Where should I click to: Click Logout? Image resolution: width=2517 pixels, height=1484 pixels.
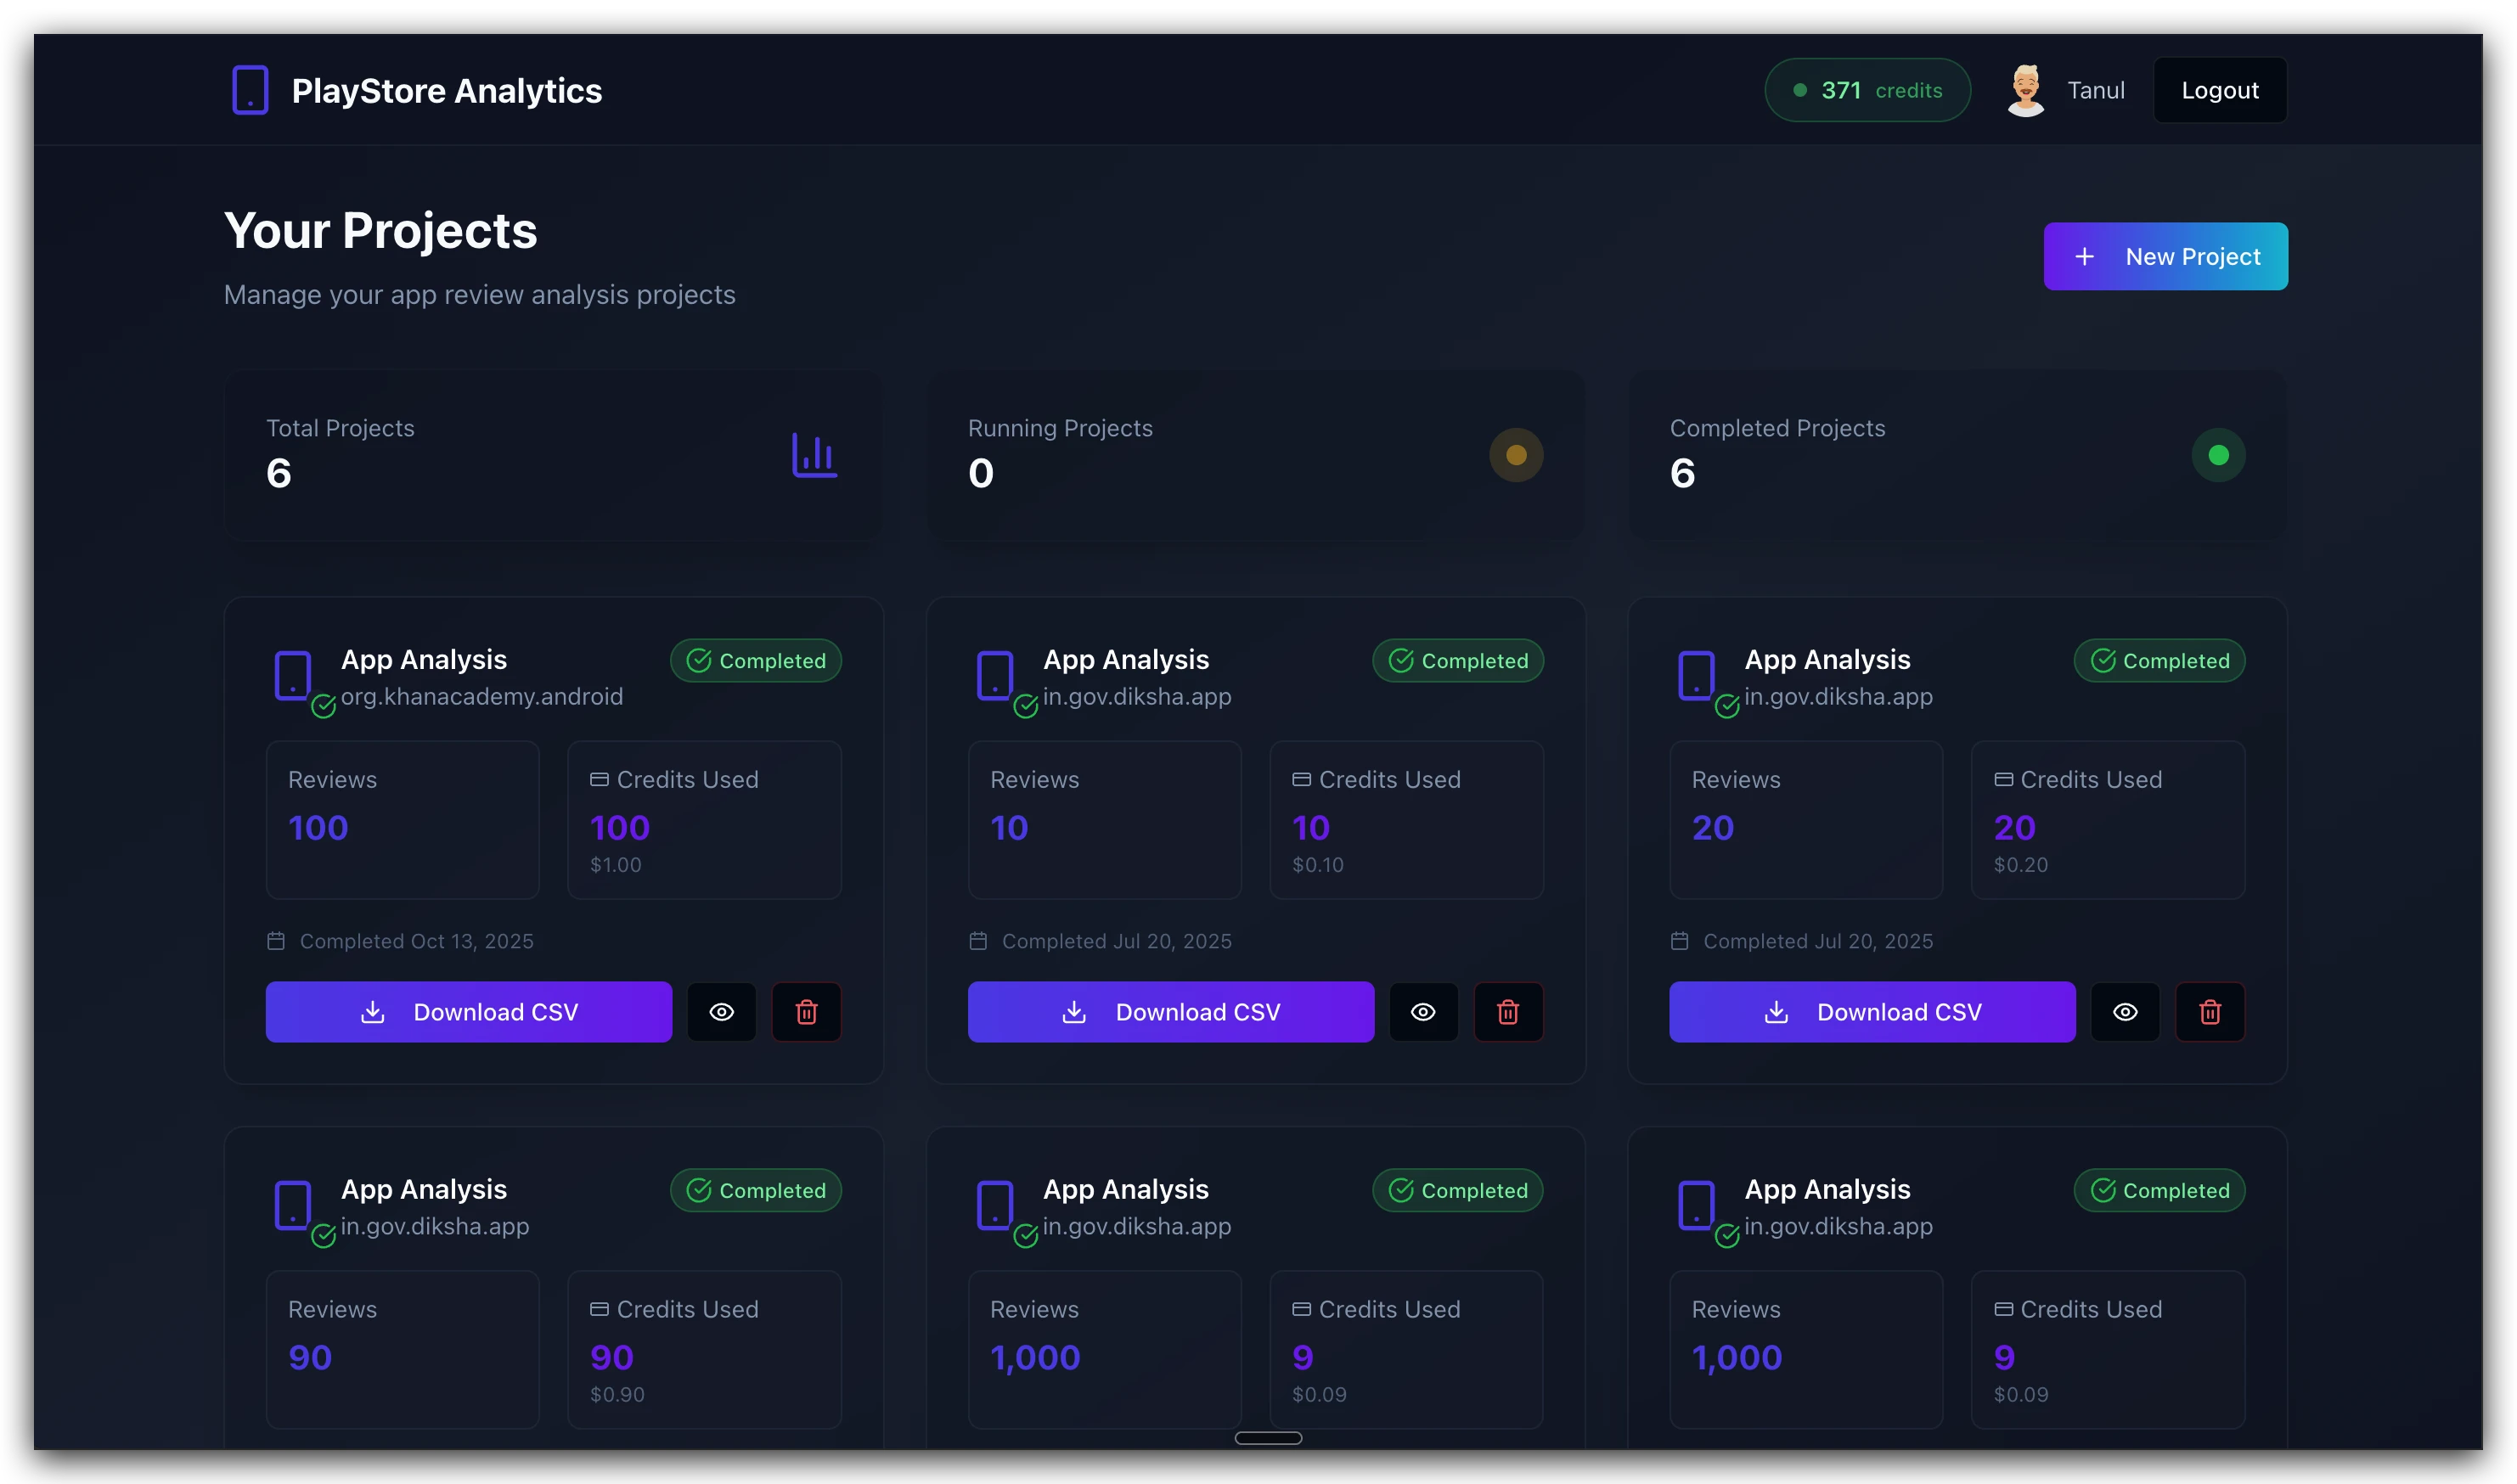[2219, 89]
